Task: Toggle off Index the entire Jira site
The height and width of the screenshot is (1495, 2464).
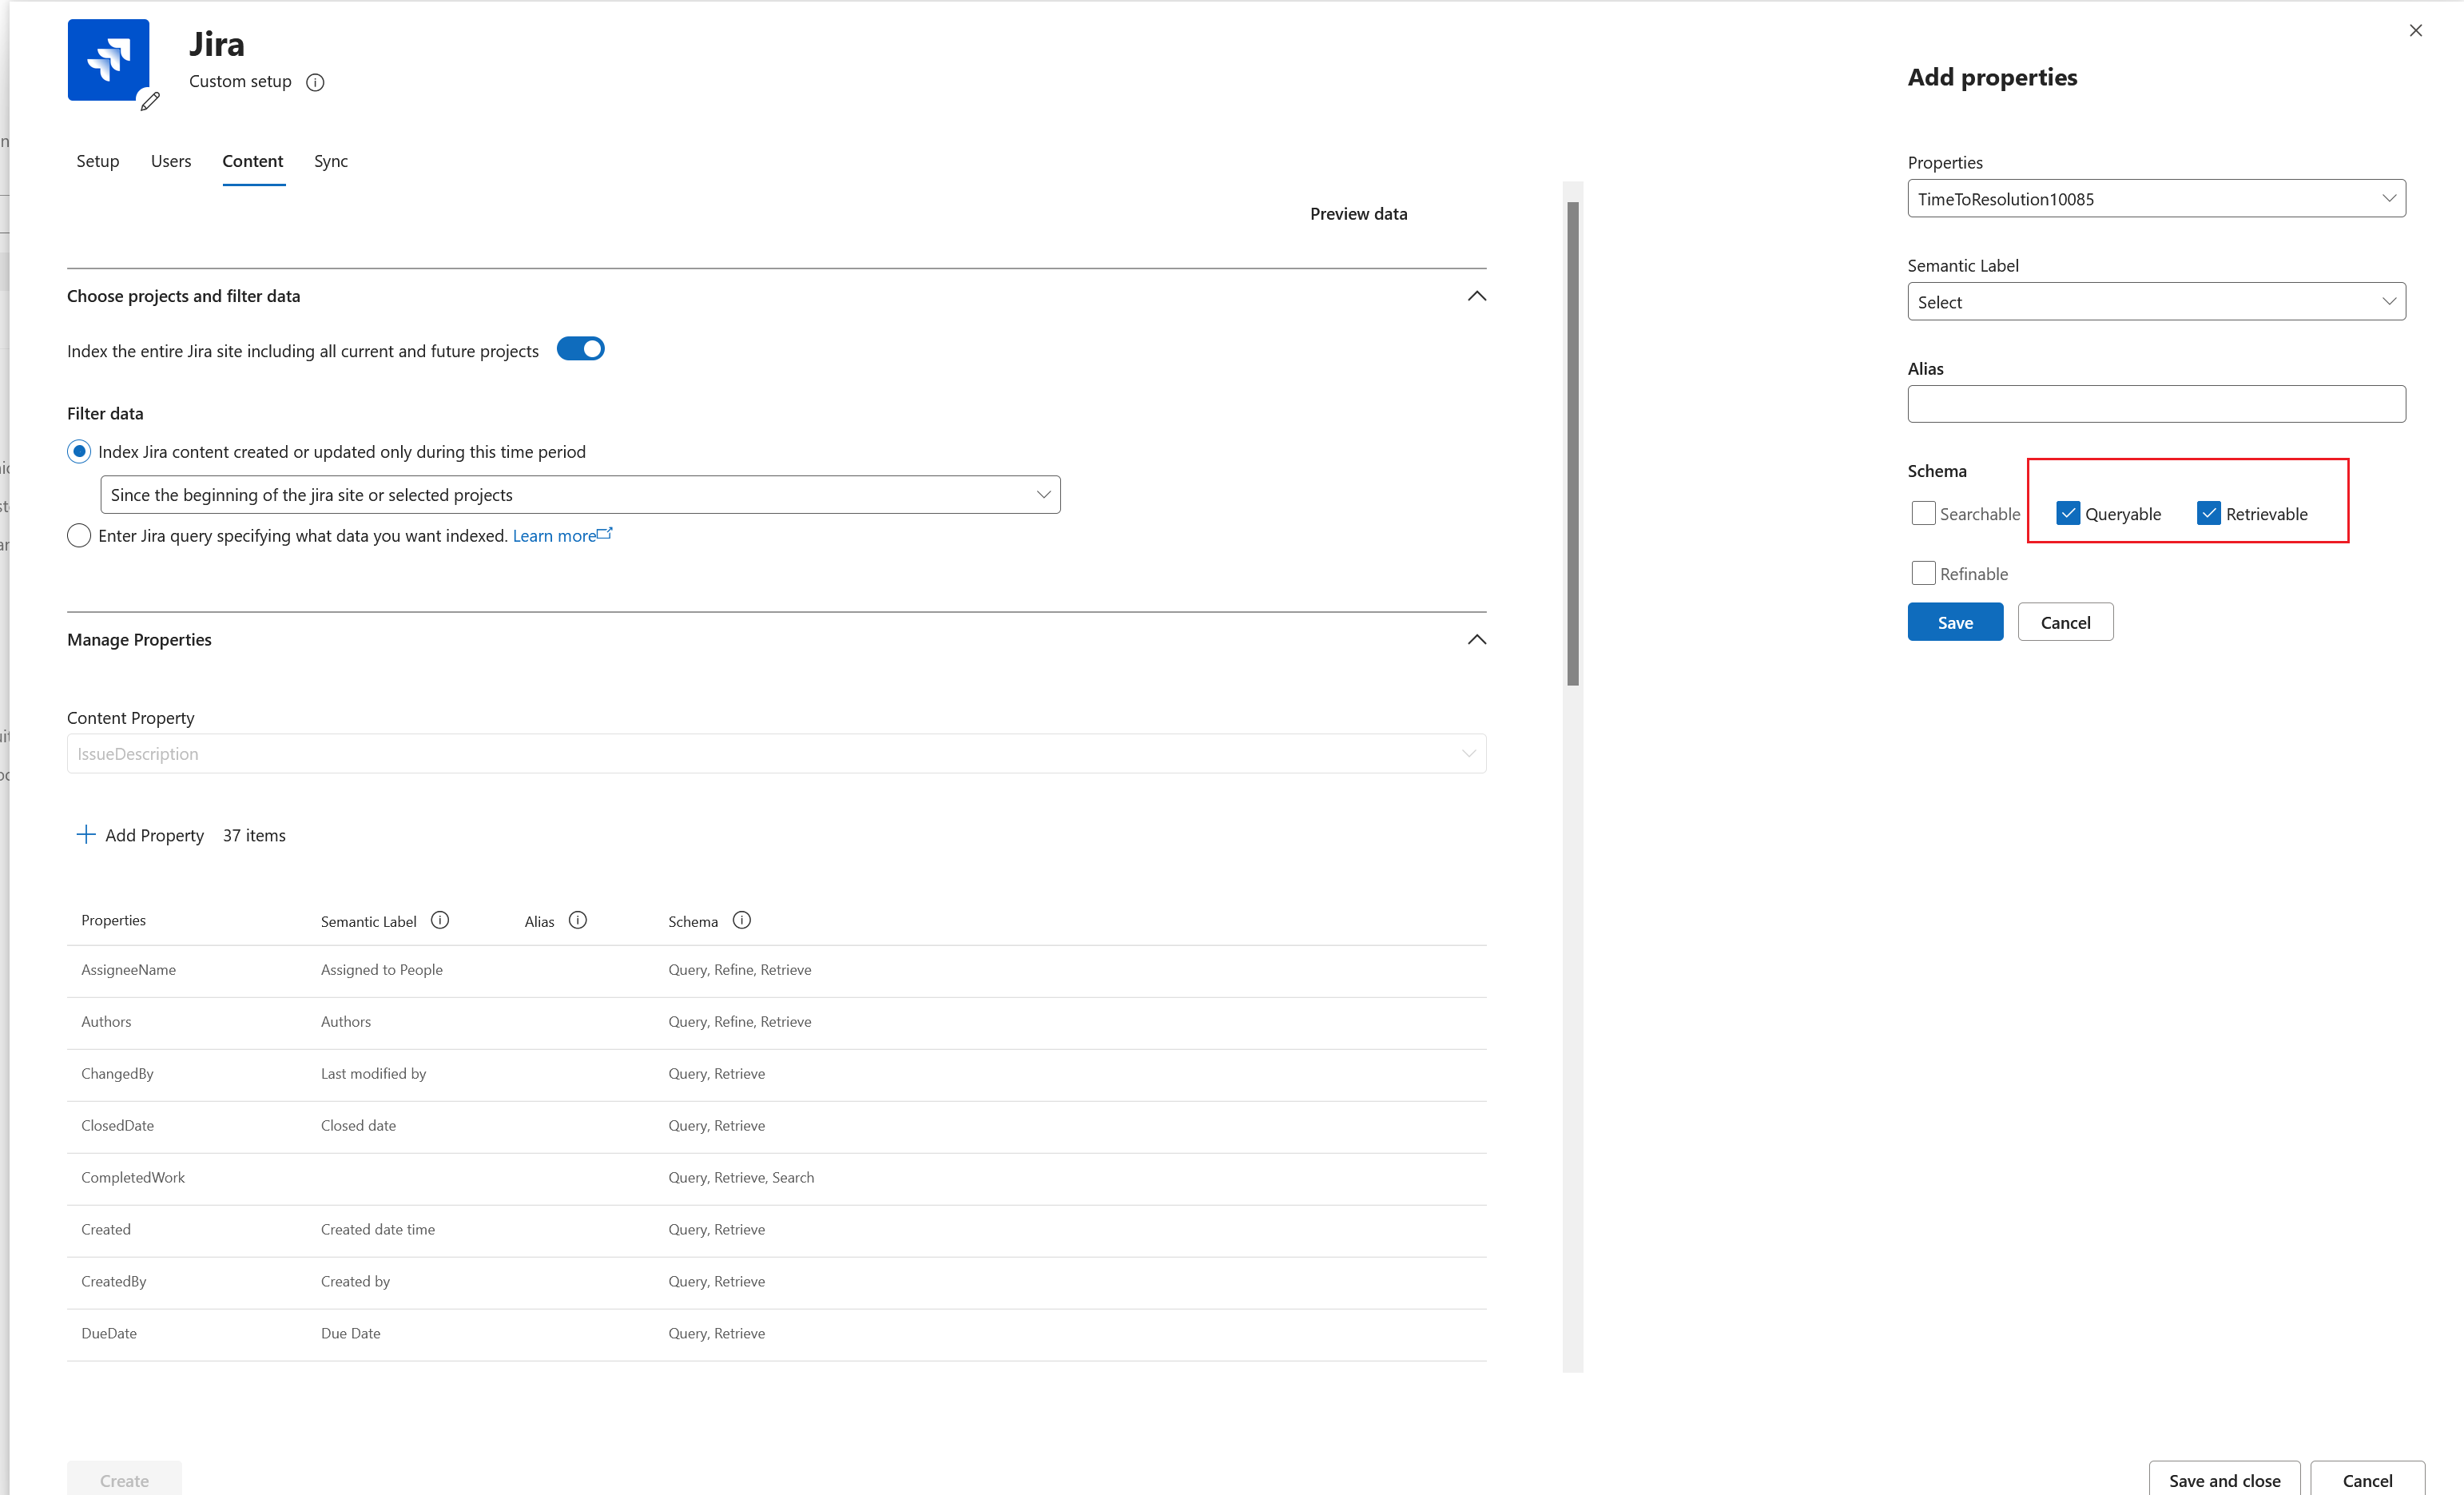Action: coord(581,349)
